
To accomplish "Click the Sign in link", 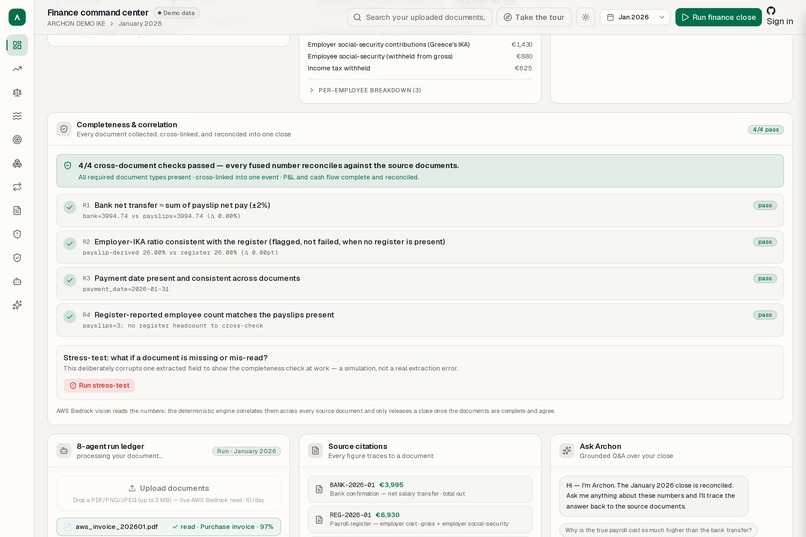I will 780,22.
